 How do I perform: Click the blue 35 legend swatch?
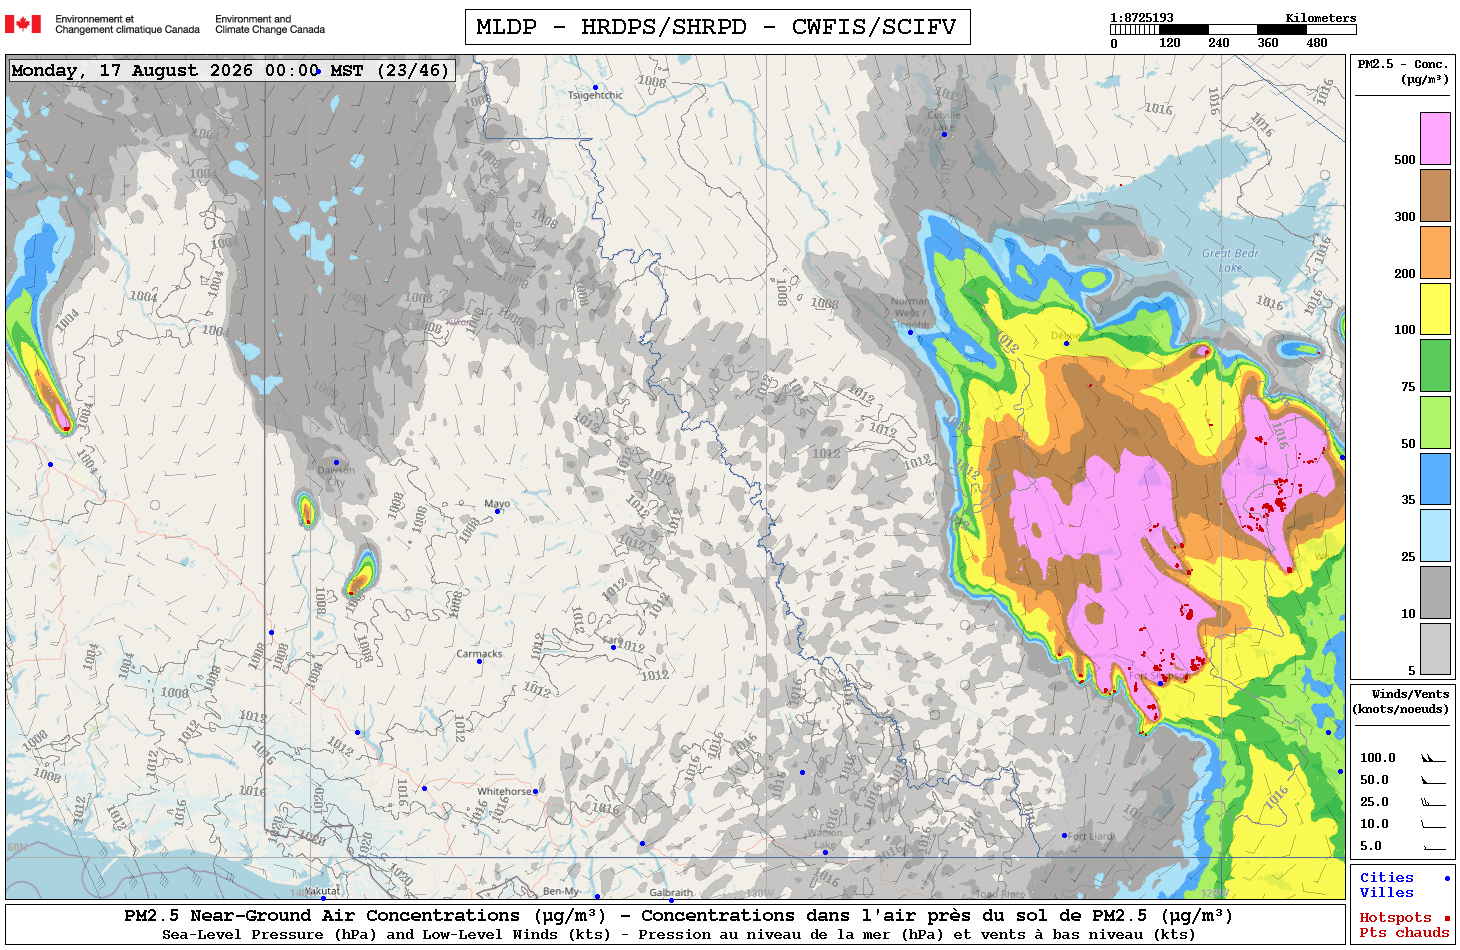[1435, 479]
